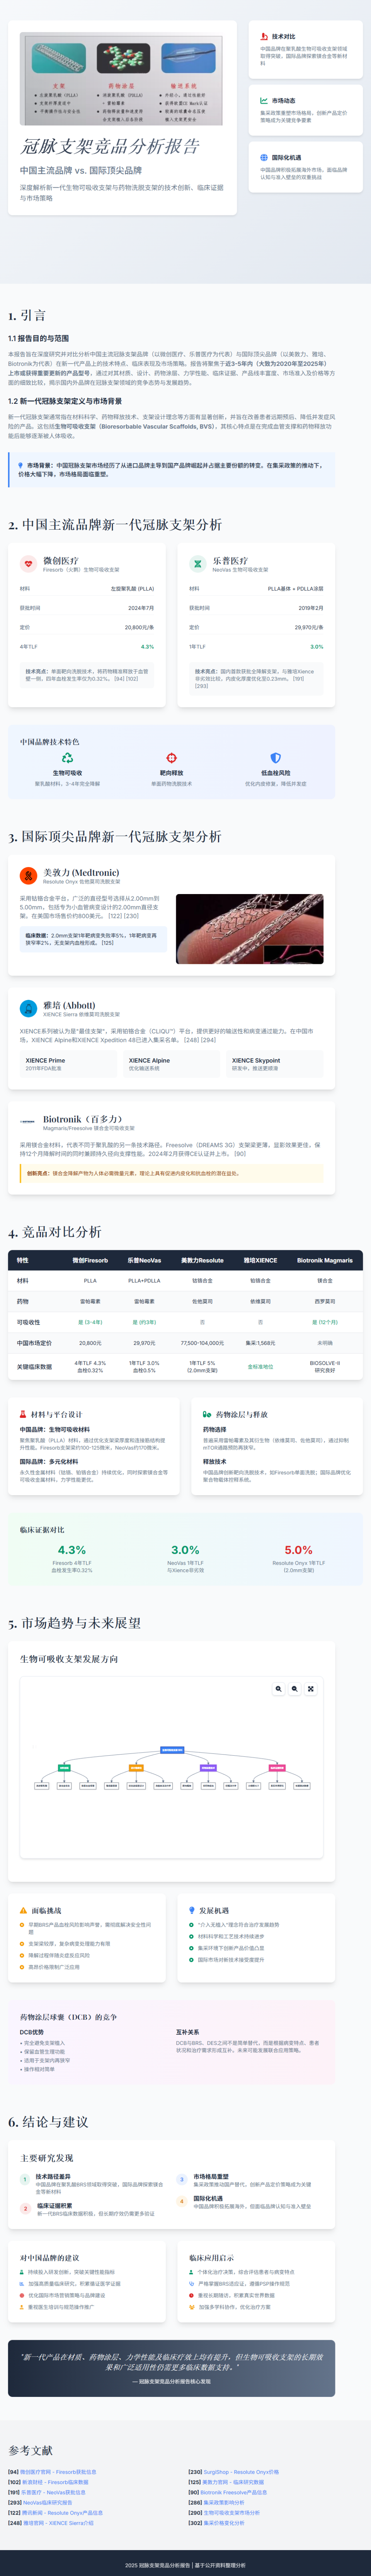Screen dimensions: 371x2576
Task: Click the 技术对比 card icon
Action: [x=264, y=37]
